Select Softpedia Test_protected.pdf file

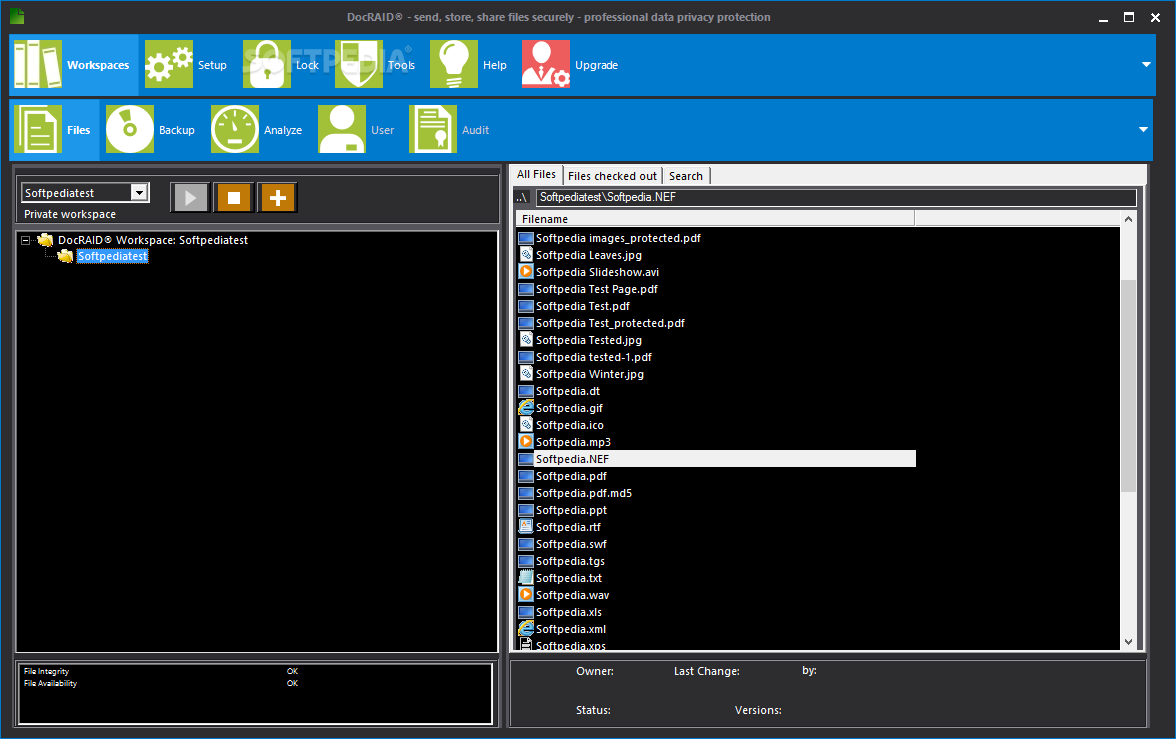pyautogui.click(x=610, y=323)
